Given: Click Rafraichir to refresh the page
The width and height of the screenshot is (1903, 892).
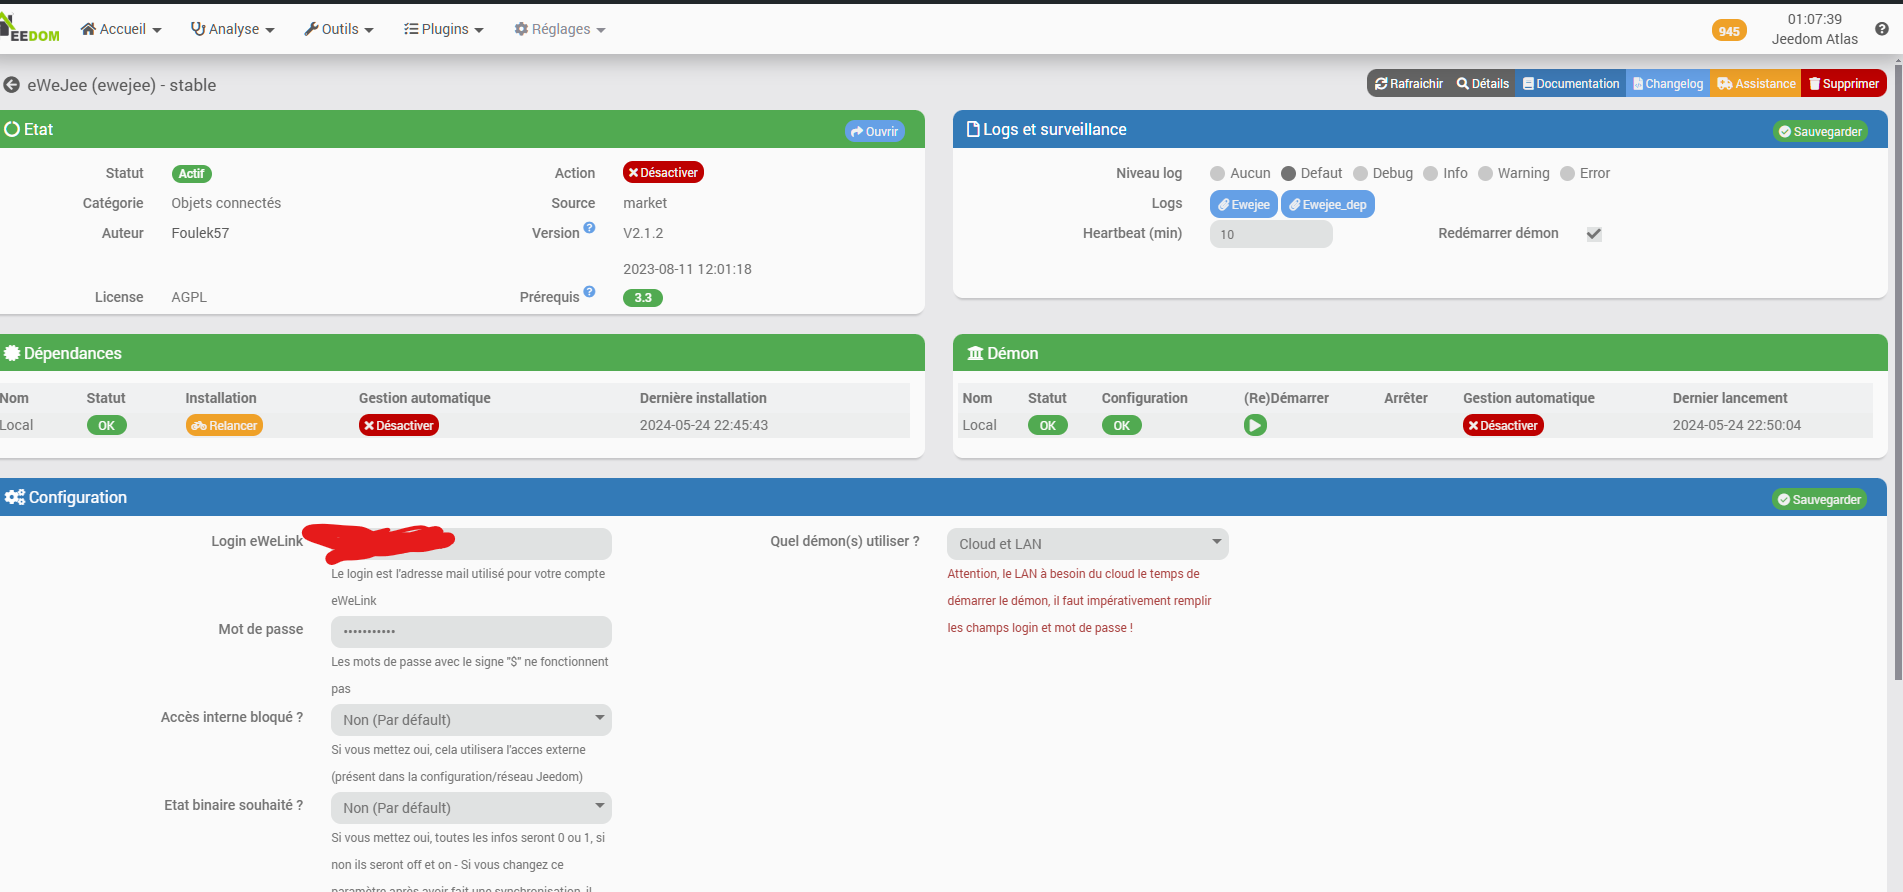Looking at the screenshot, I should (1408, 84).
